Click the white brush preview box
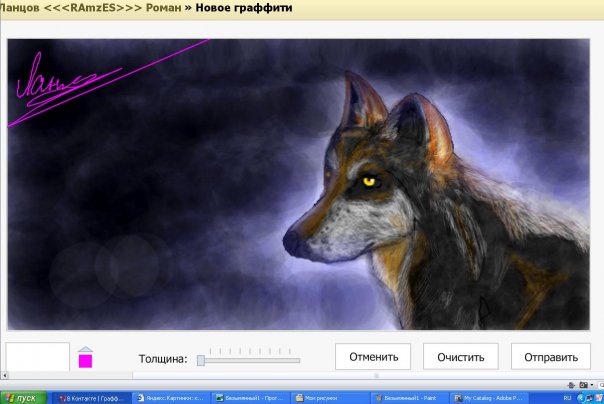Screen dimensions: 604x404 pyautogui.click(x=37, y=357)
